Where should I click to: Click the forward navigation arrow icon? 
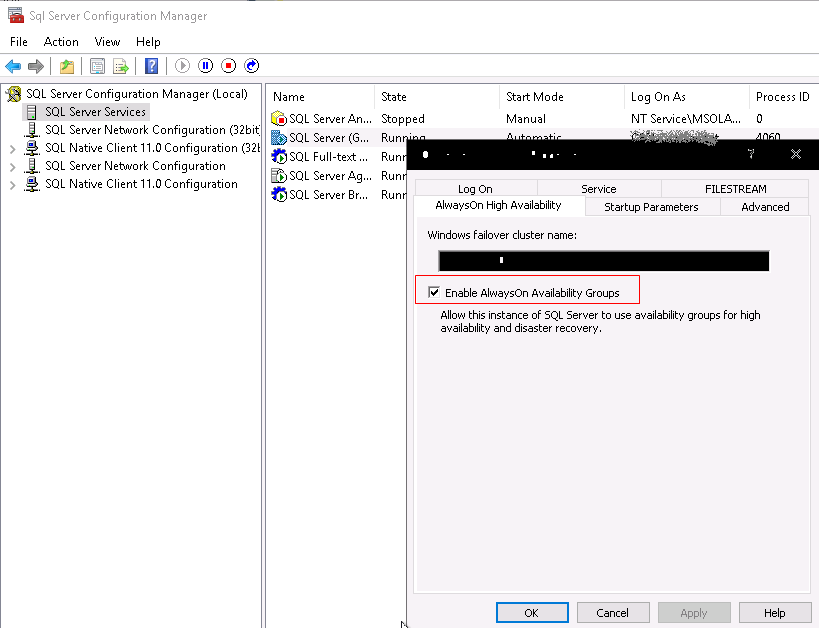pos(37,66)
